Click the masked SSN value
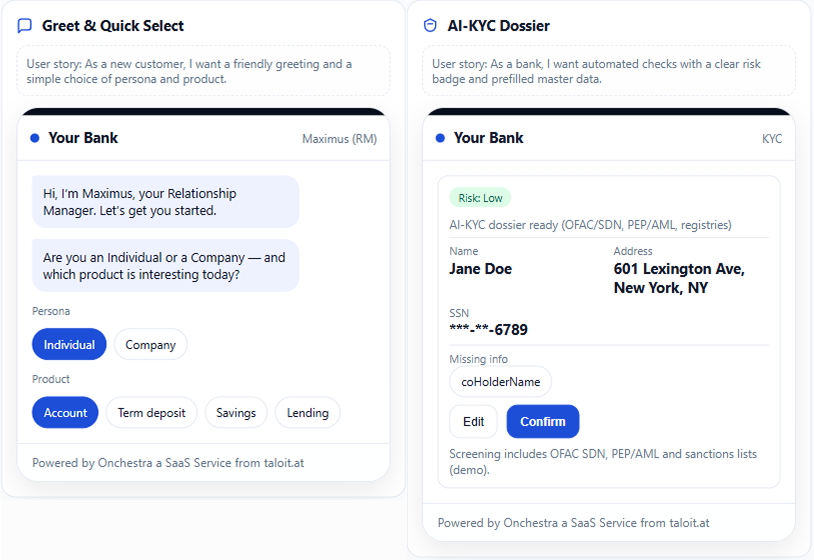The image size is (814, 560). click(x=488, y=330)
